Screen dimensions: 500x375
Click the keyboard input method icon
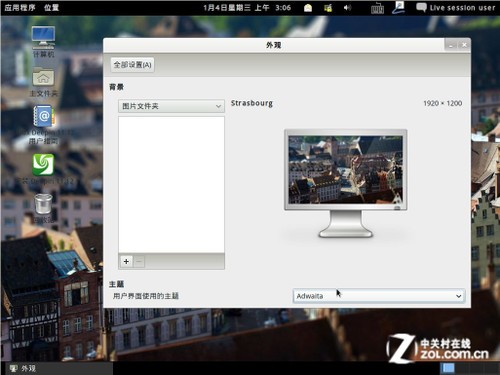(x=377, y=8)
